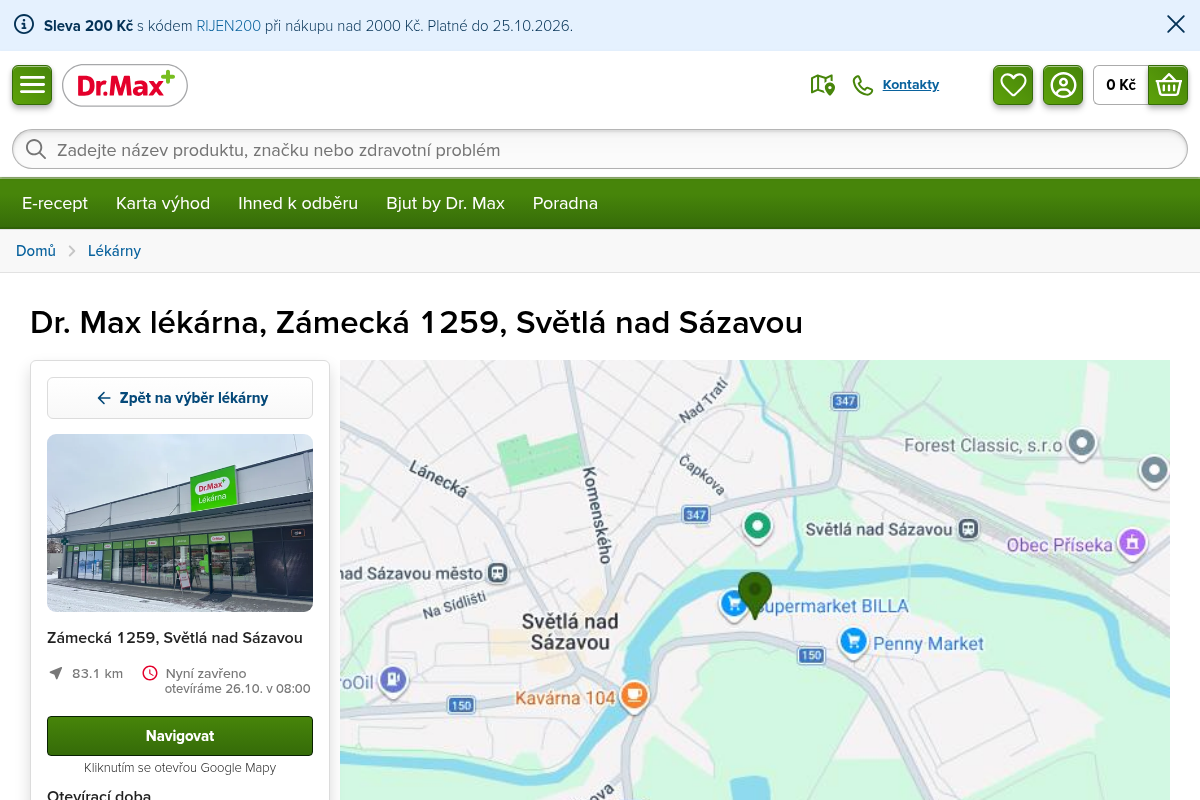
Task: Open the green hamburger menu
Action: [x=32, y=85]
